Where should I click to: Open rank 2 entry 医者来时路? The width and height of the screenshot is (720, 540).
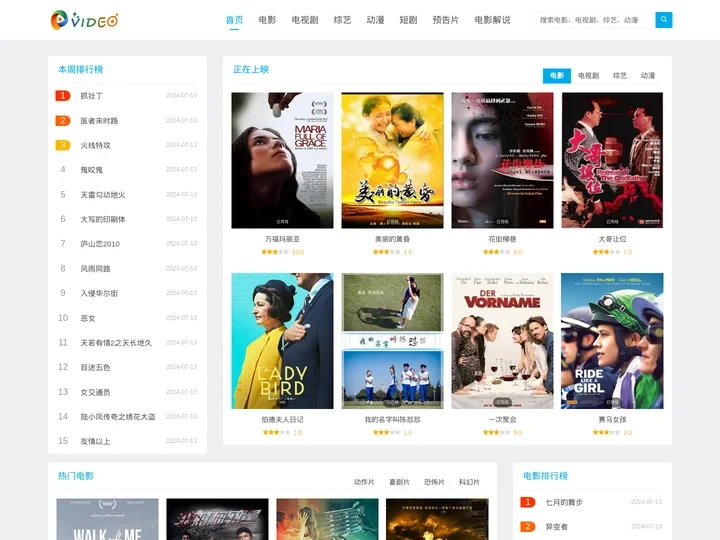99,121
